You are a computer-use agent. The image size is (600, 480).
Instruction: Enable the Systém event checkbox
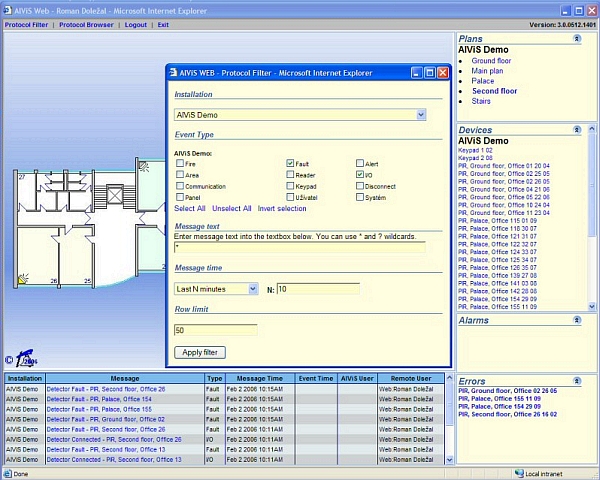pyautogui.click(x=360, y=197)
